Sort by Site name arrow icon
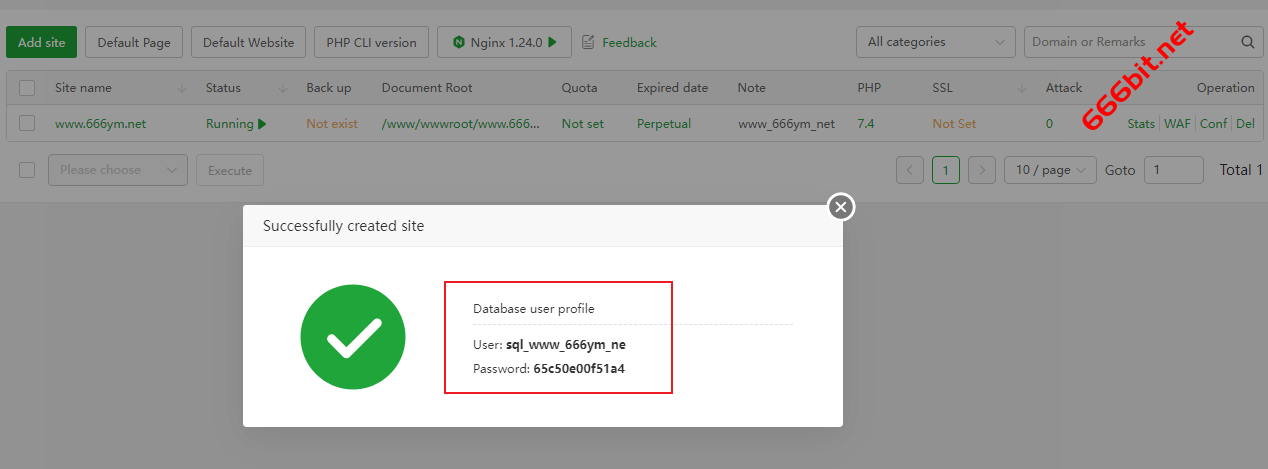 [181, 88]
